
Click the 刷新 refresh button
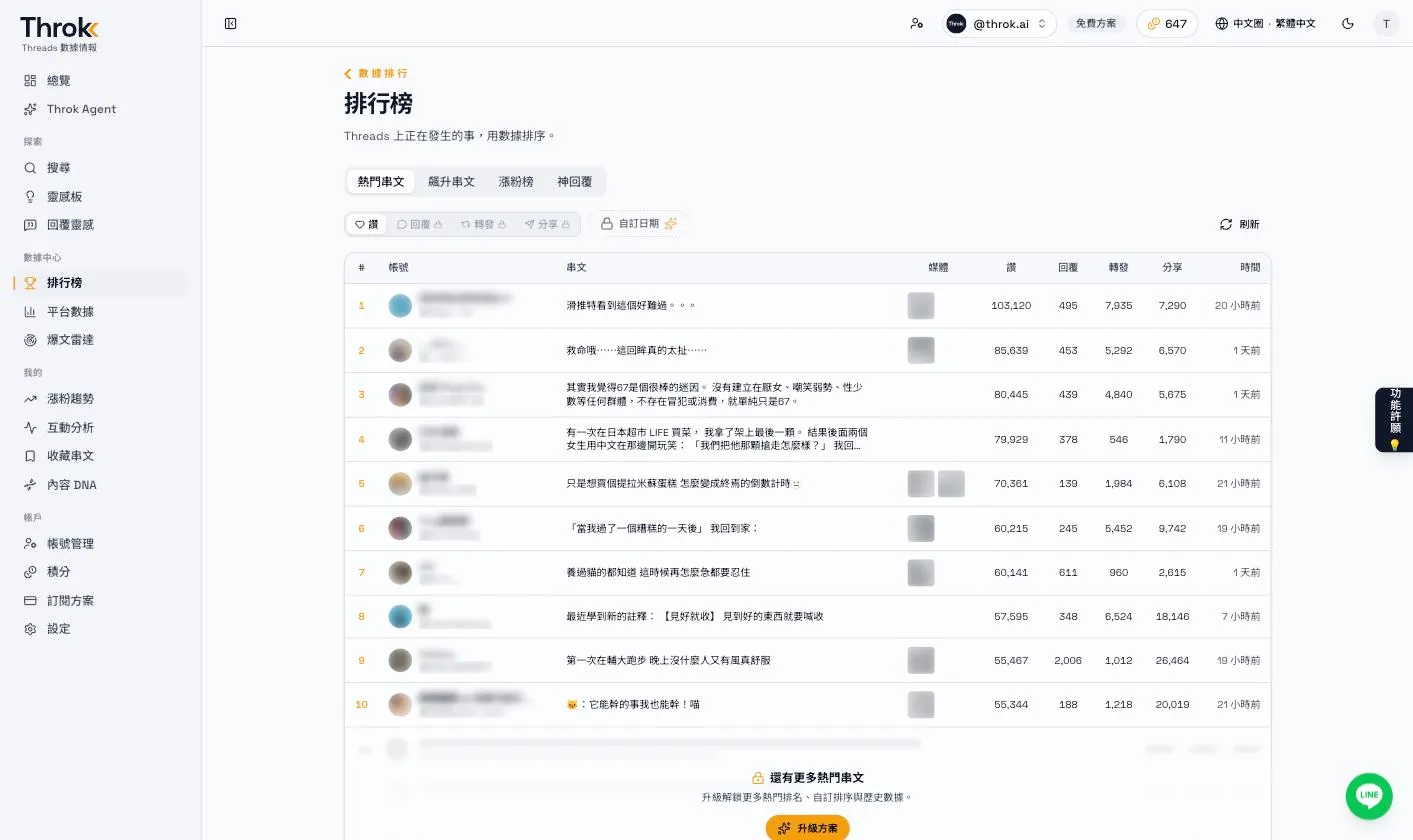point(1239,224)
